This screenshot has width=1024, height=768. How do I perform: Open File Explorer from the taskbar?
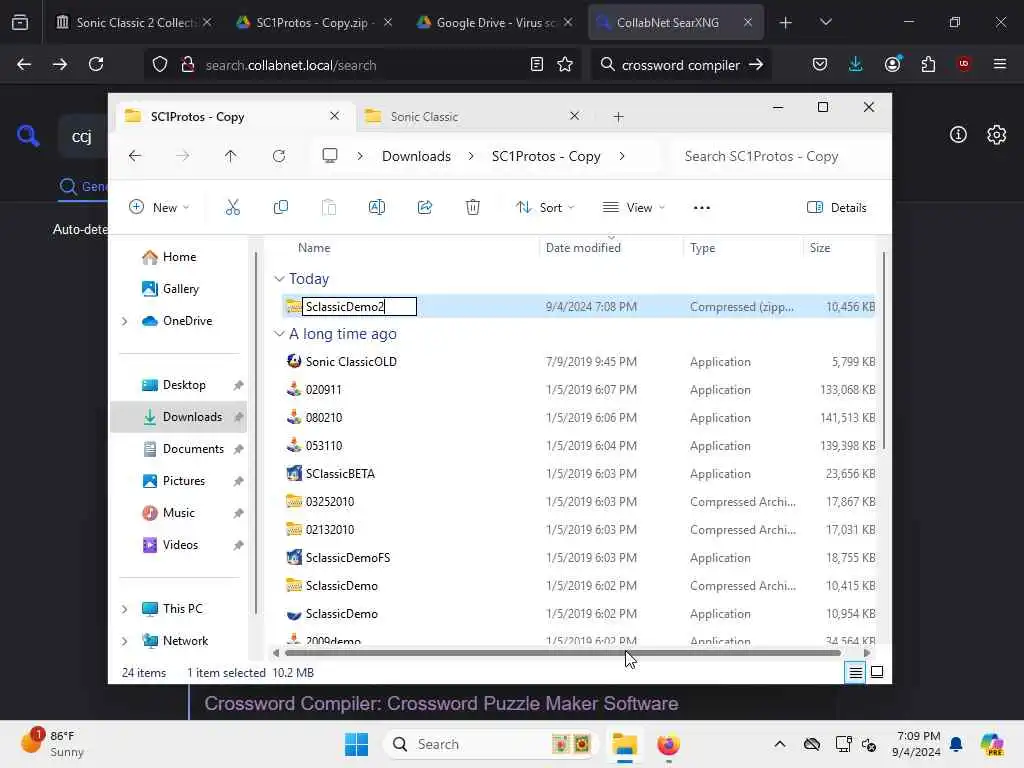tap(624, 744)
